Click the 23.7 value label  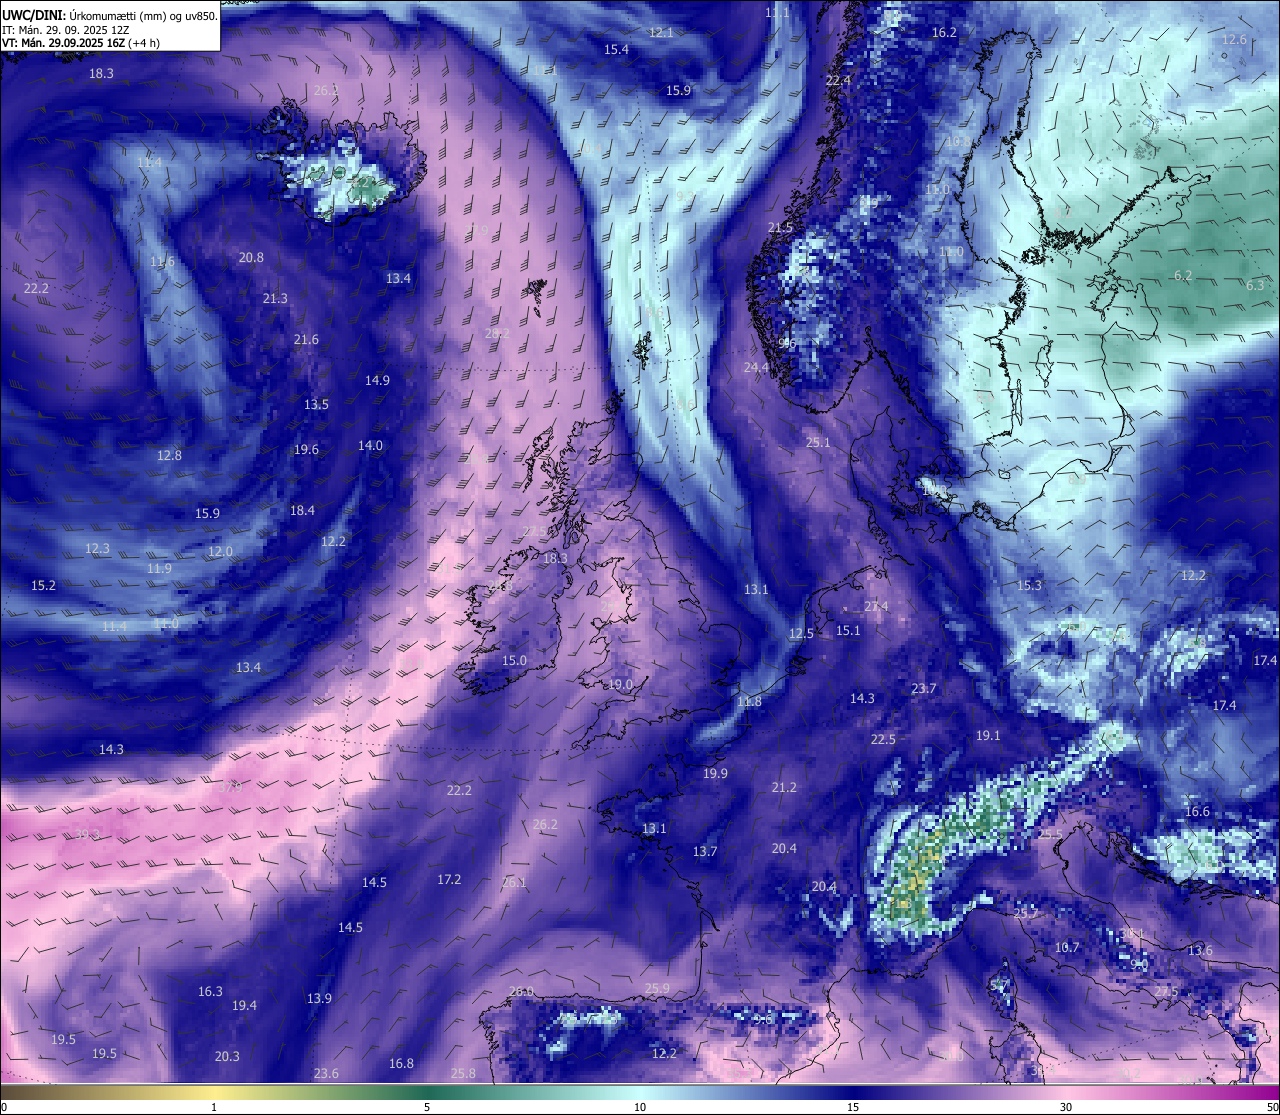[x=924, y=688]
